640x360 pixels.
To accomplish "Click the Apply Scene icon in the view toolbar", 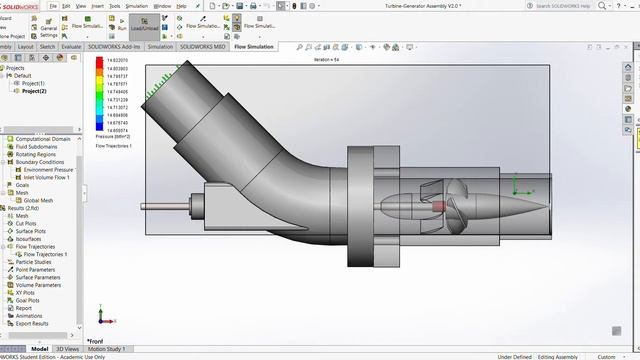I will pyautogui.click(x=396, y=47).
